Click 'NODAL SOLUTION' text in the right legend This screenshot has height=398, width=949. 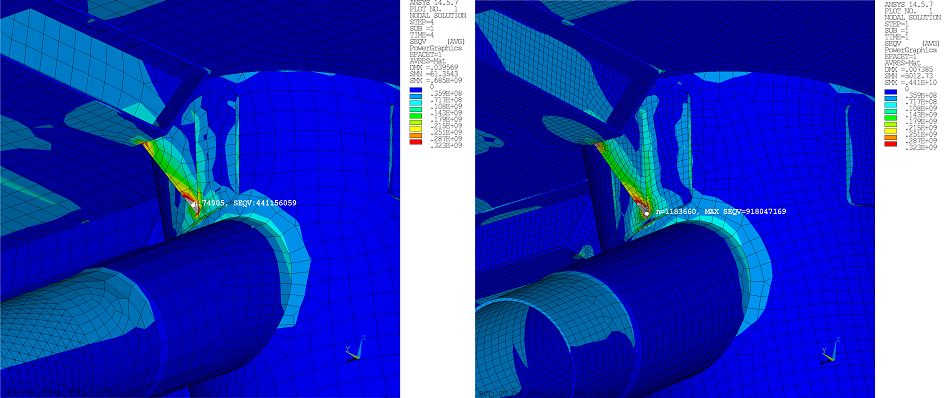(x=913, y=18)
